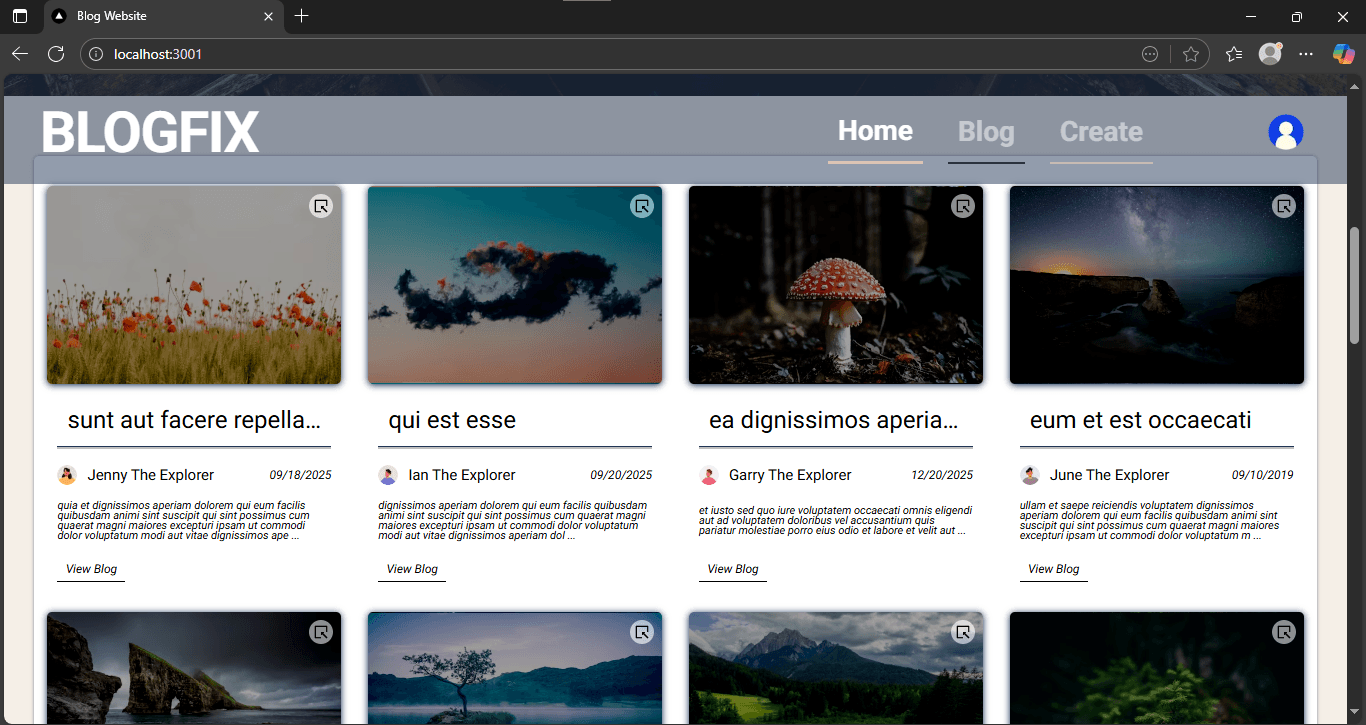Open Copilot sidebar icon
This screenshot has width=1366, height=725.
click(x=1343, y=54)
